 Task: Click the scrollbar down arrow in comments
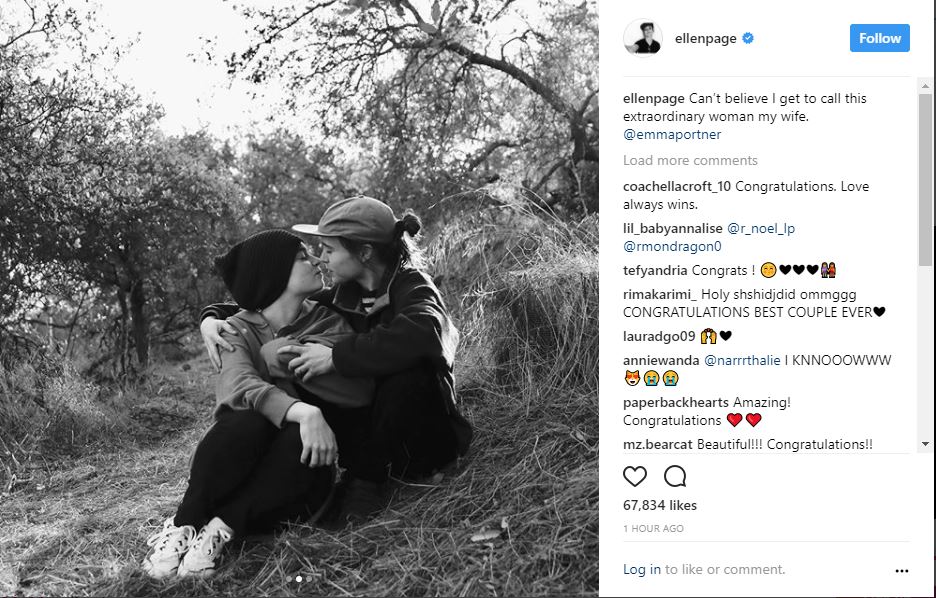click(925, 444)
